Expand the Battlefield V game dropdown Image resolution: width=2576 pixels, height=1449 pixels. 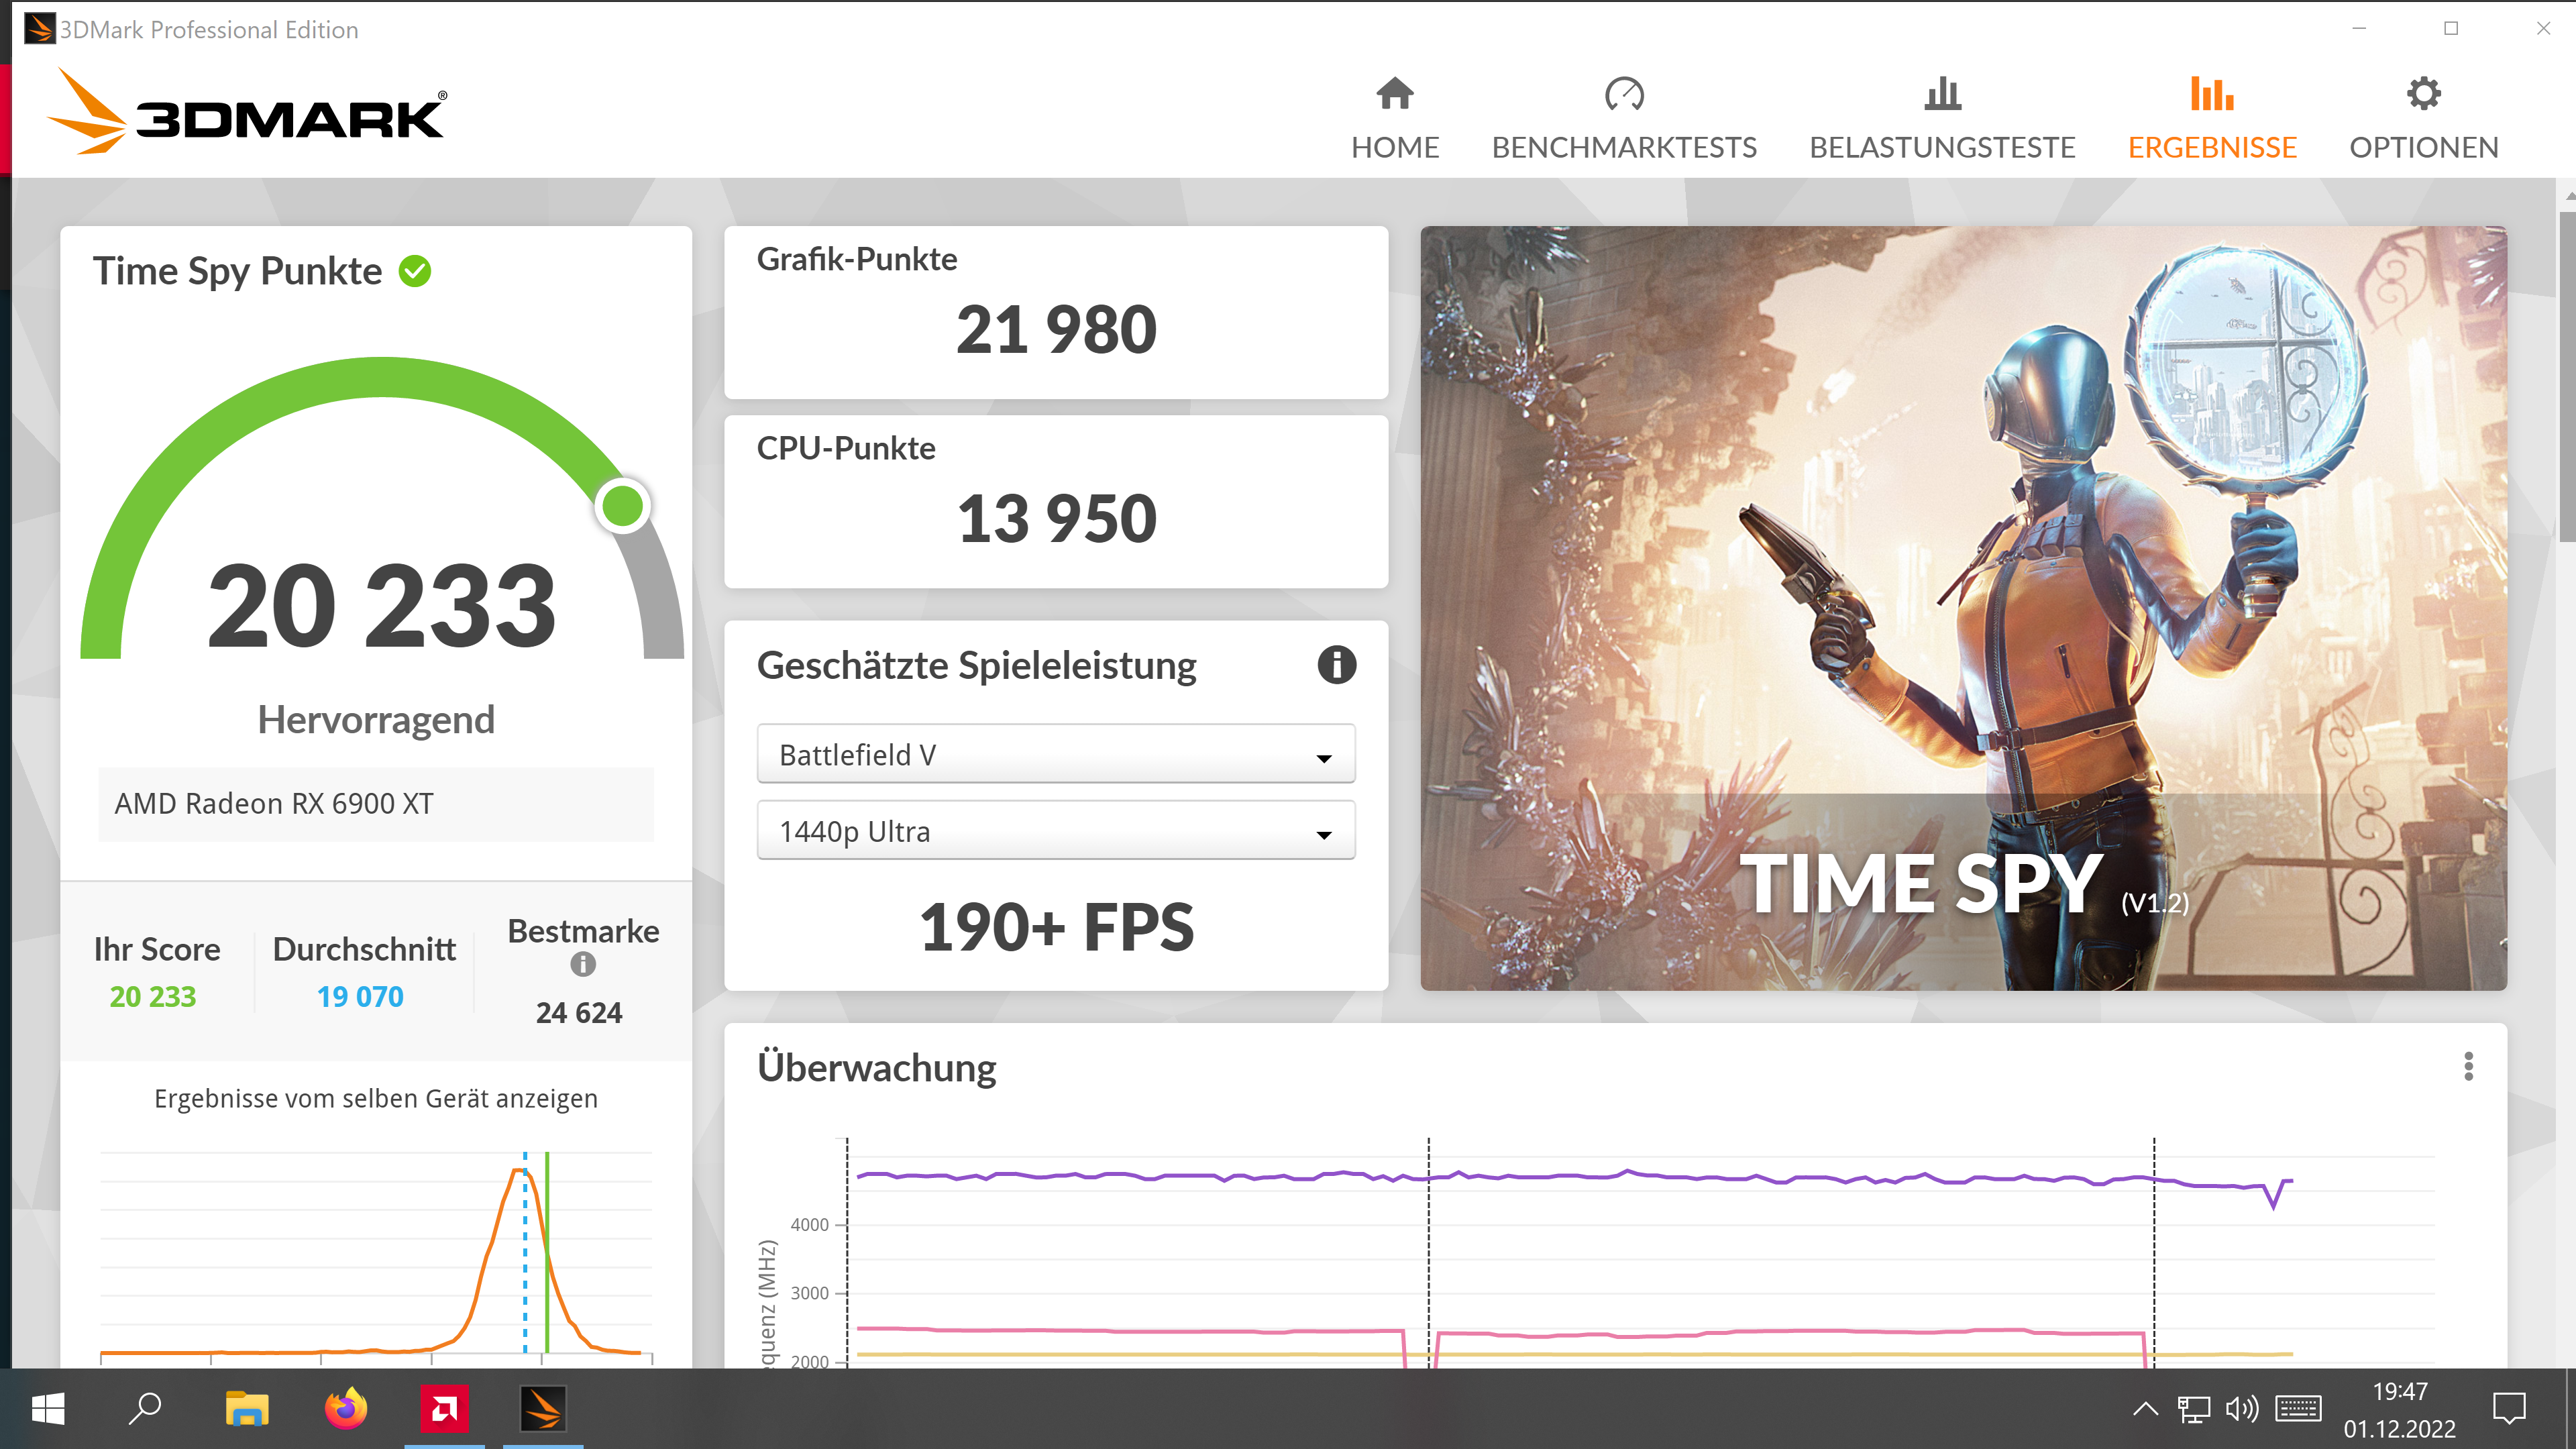(1055, 754)
